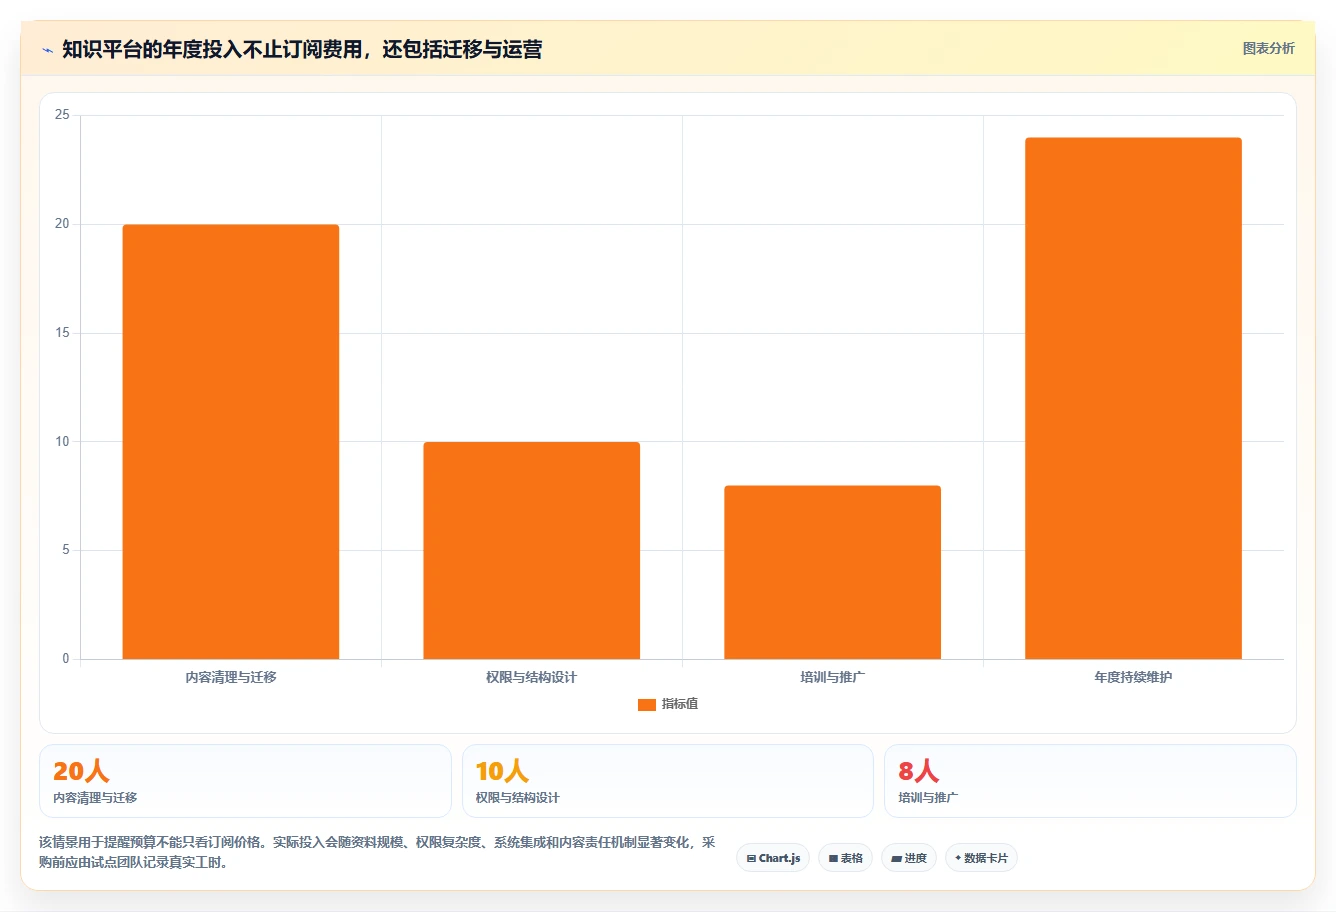Open the 10人 stat card

[x=667, y=781]
